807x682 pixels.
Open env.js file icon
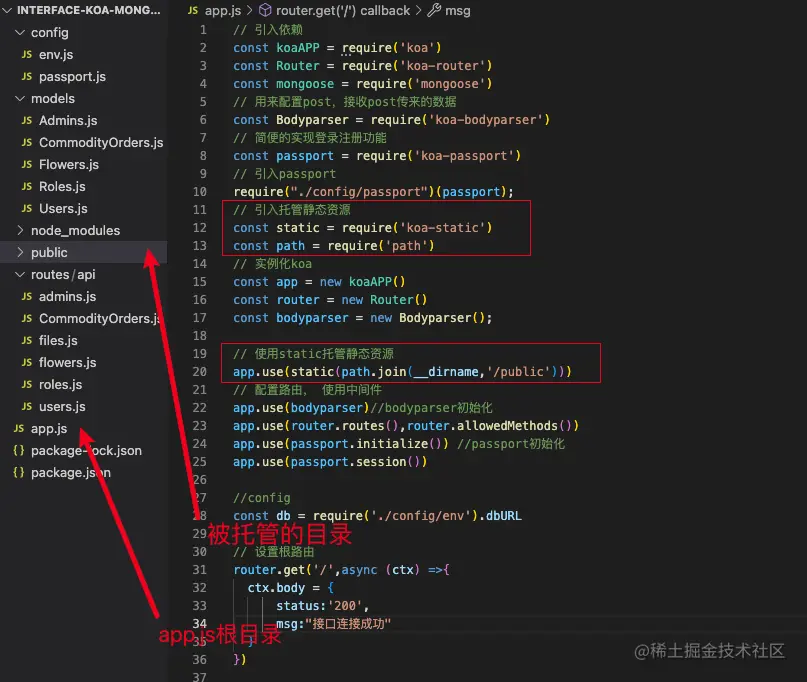click(27, 55)
